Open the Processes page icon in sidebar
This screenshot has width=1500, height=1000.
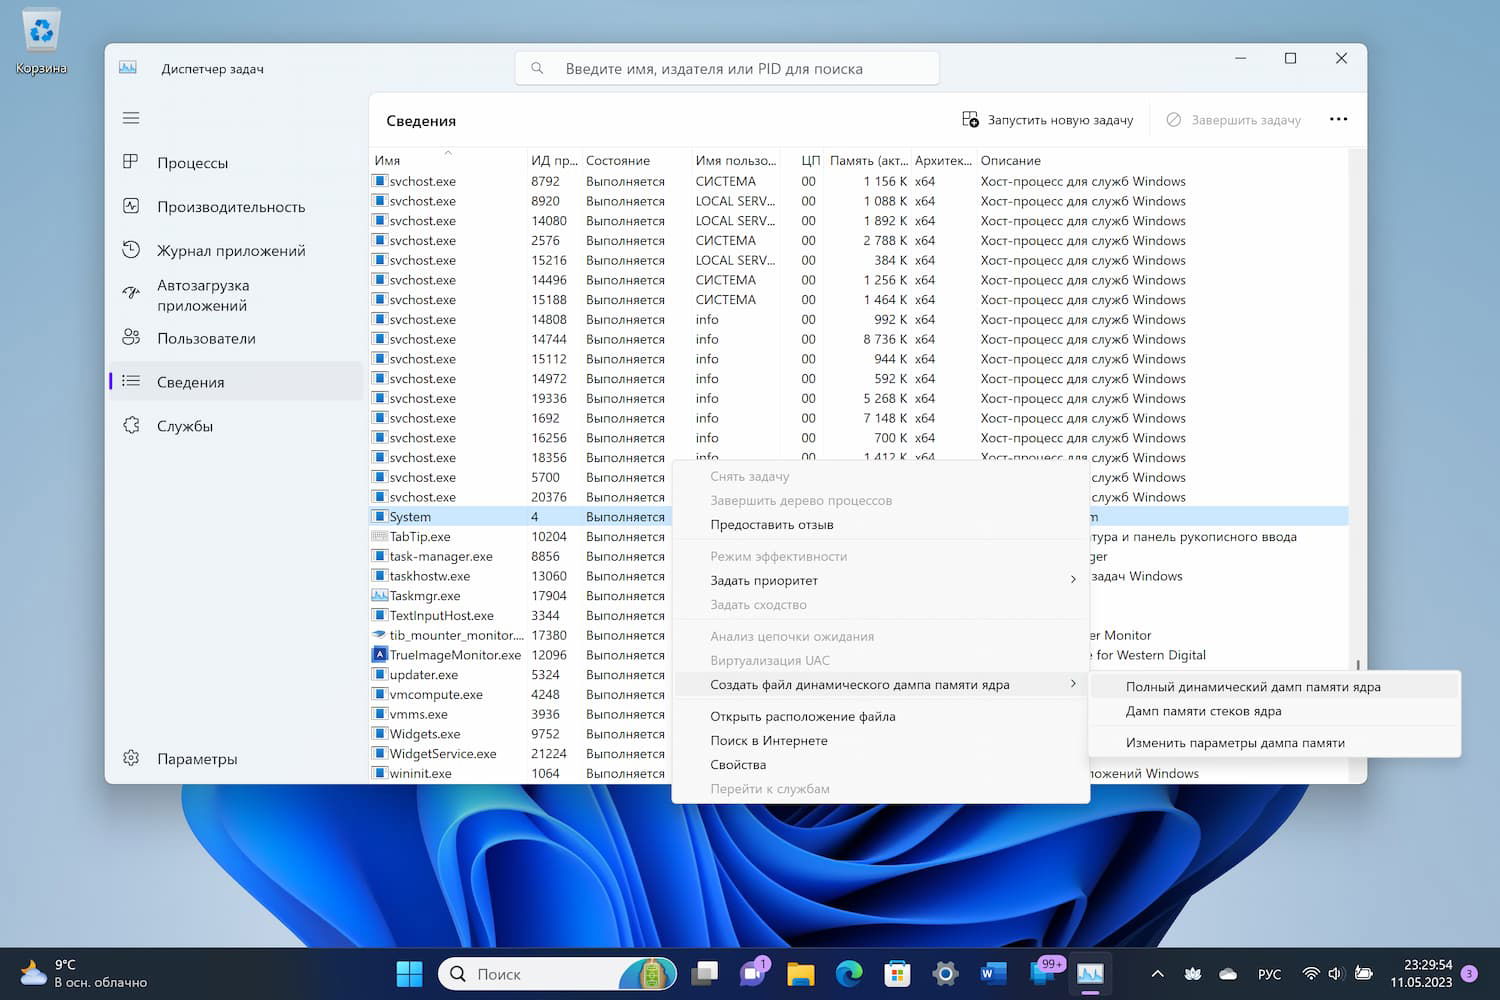click(x=131, y=162)
